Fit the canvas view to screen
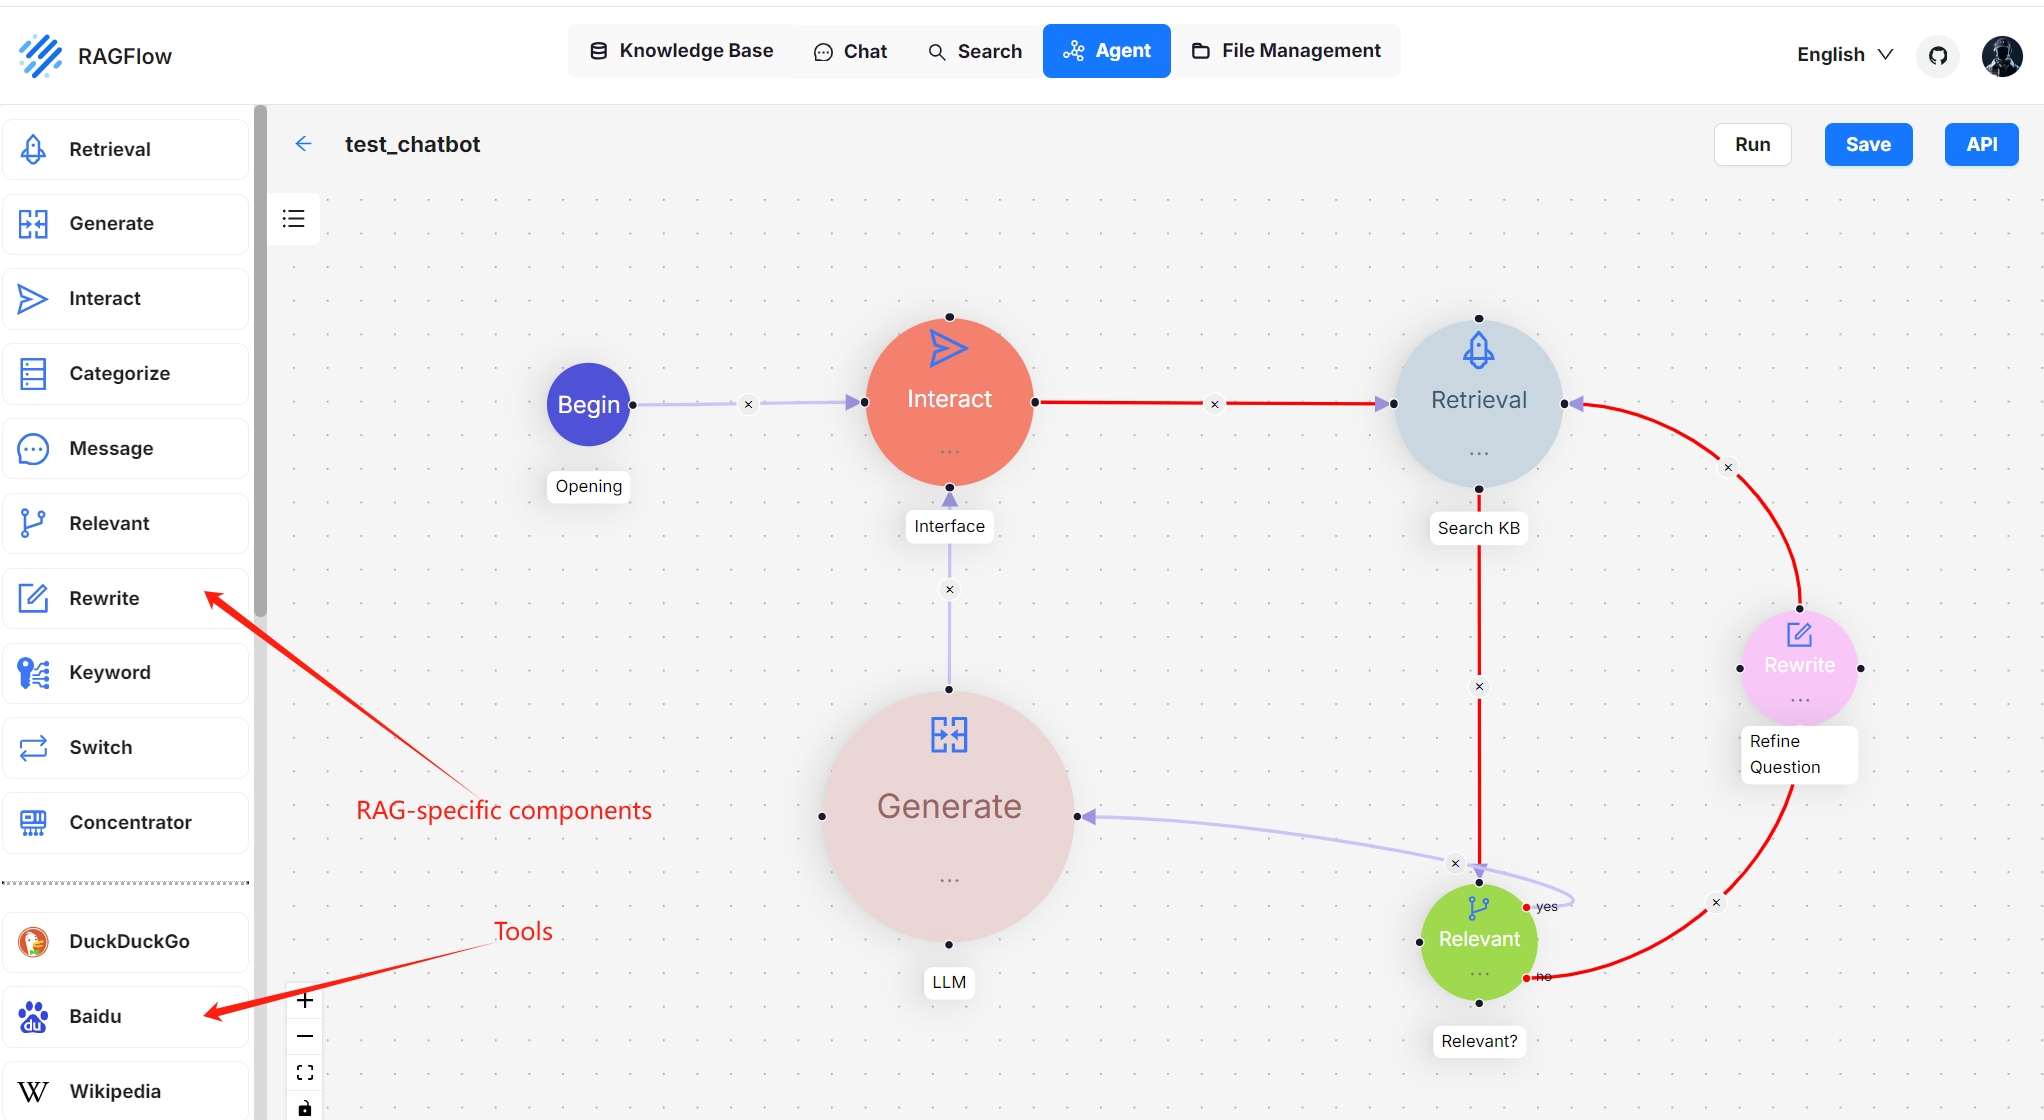This screenshot has width=2044, height=1120. pos(305,1072)
